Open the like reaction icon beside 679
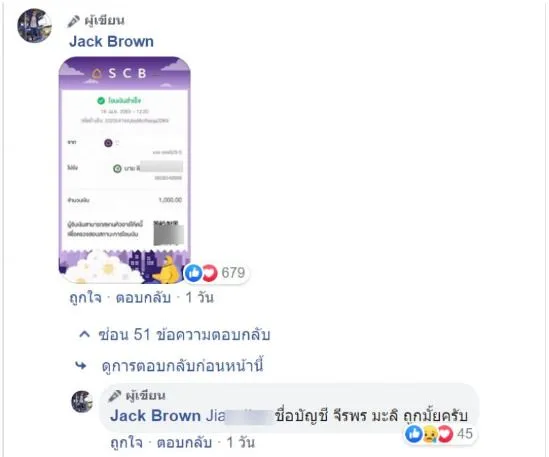549x457 pixels. [193, 273]
